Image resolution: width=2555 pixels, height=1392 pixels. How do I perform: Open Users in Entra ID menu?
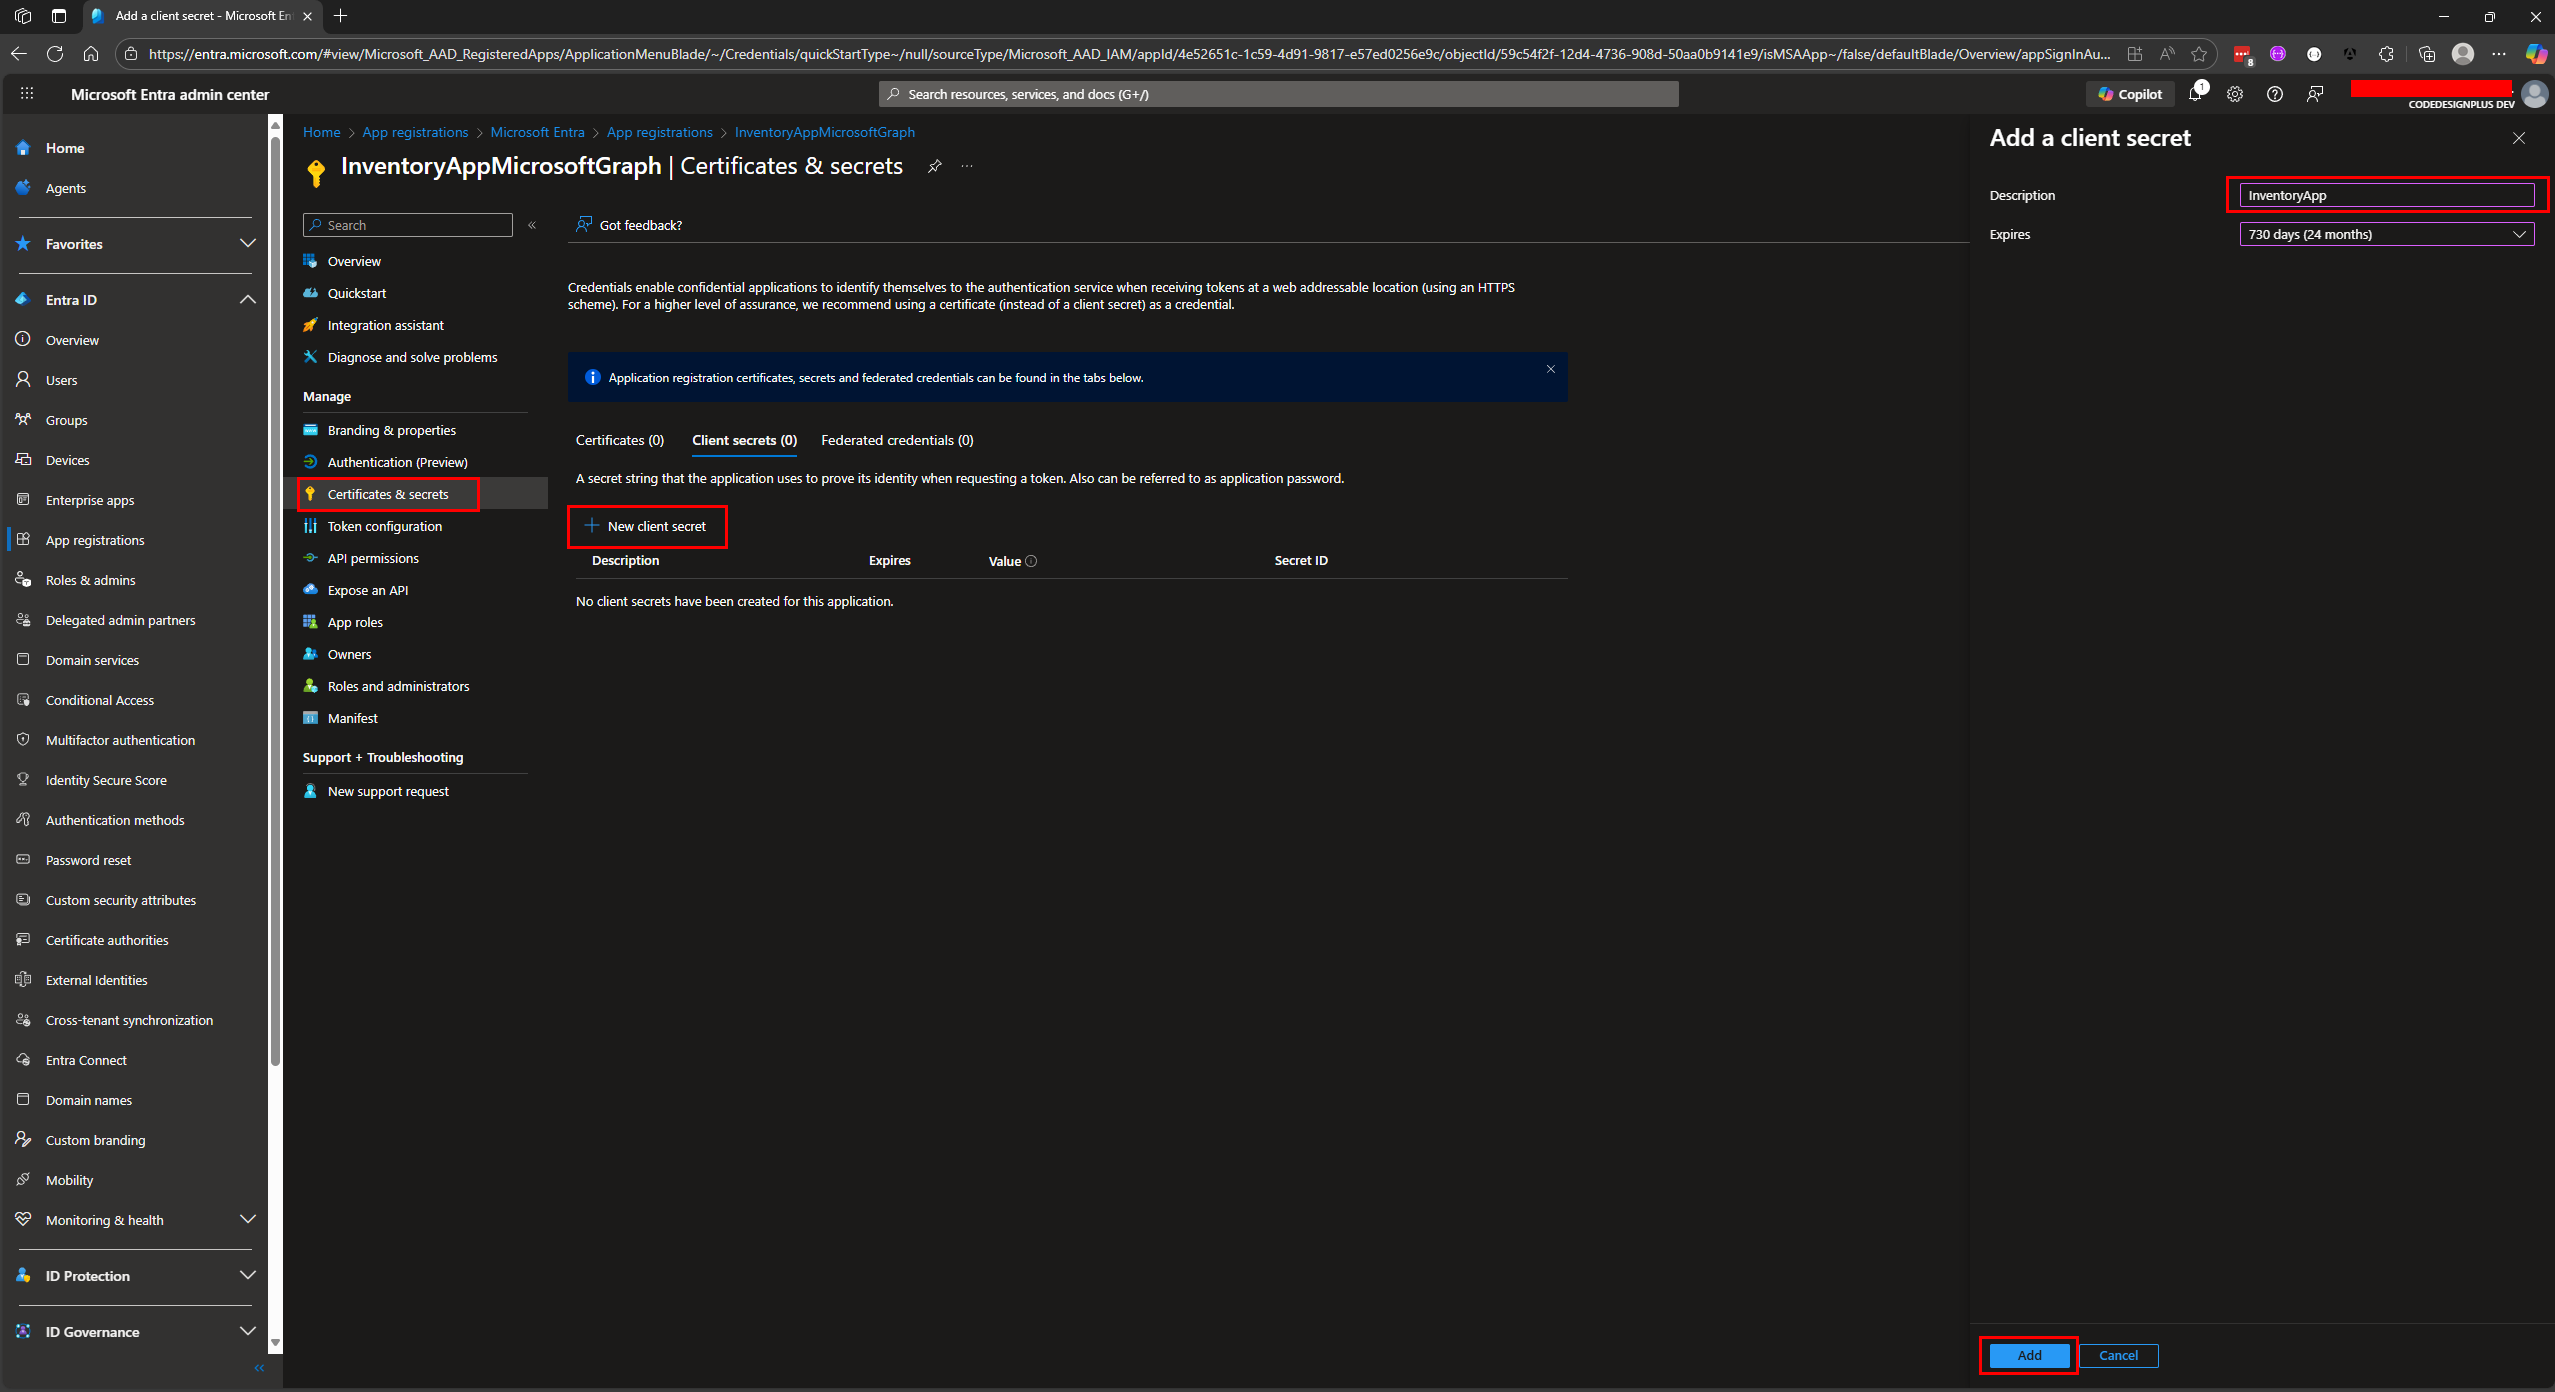tap(61, 380)
